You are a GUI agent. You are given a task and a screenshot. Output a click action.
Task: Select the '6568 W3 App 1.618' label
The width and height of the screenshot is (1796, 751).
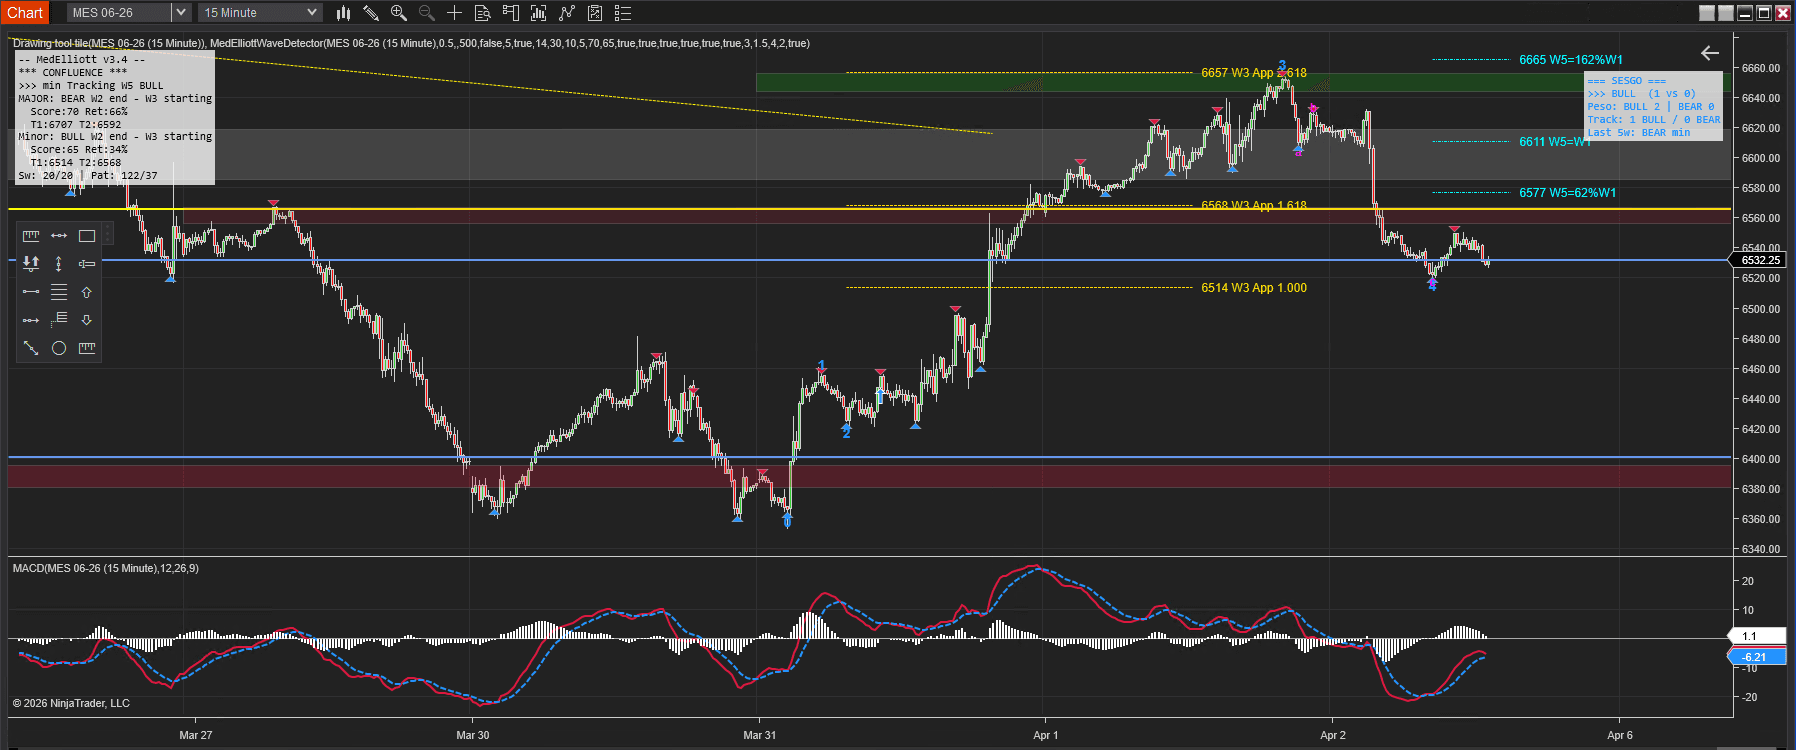(1253, 205)
